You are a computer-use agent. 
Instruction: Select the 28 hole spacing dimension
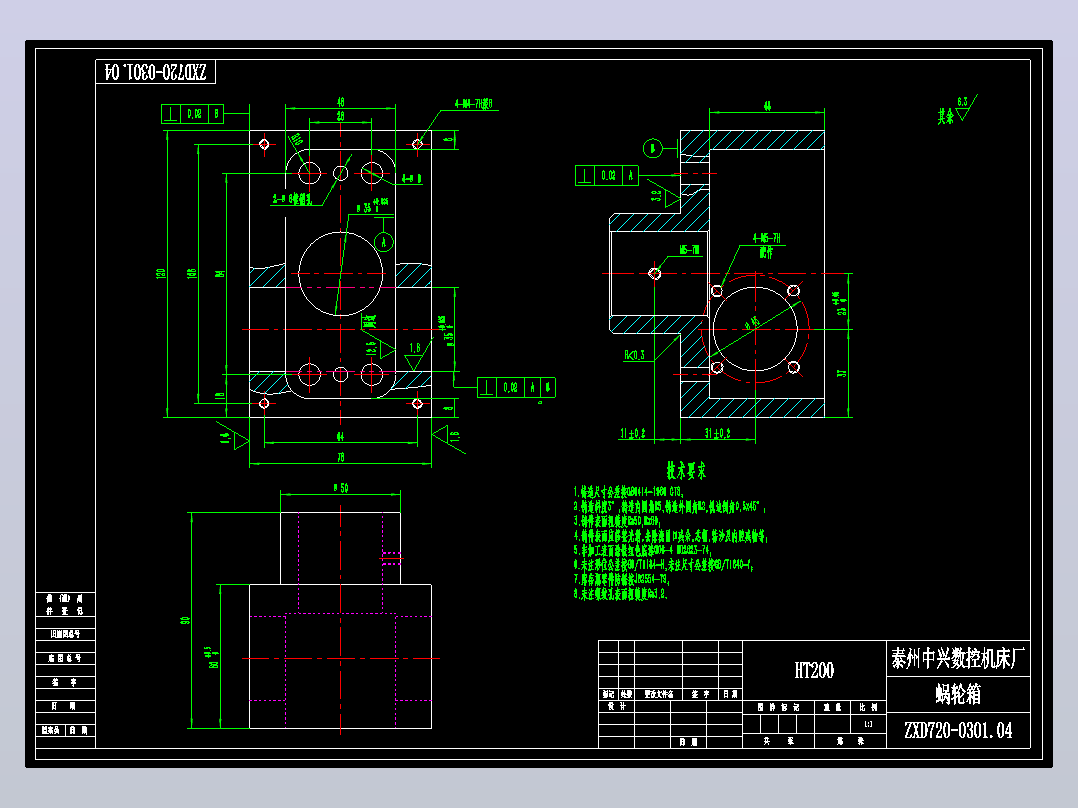(x=340, y=117)
